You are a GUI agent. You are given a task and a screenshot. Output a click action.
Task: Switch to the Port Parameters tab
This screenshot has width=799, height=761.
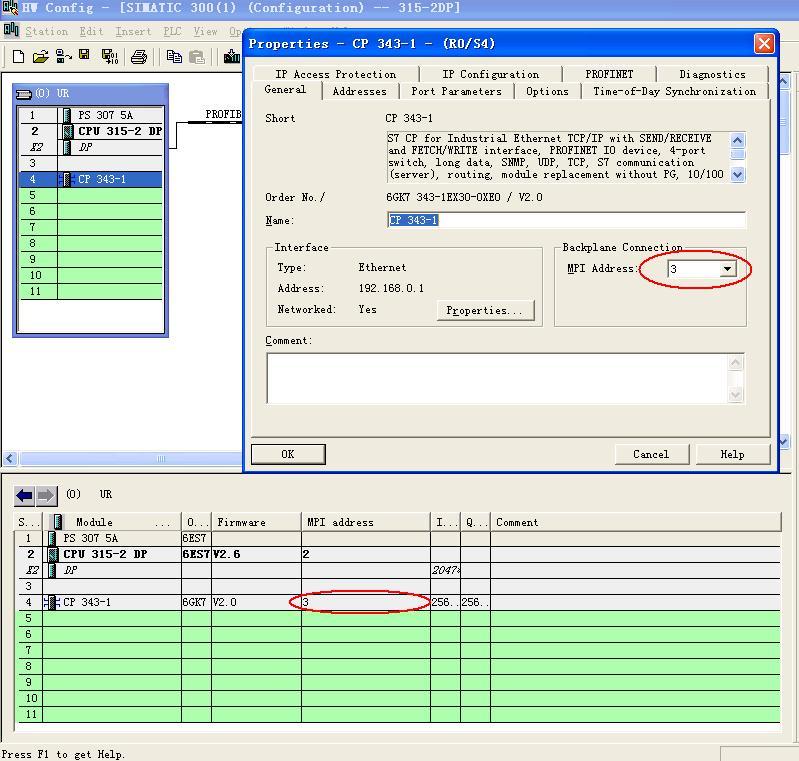(x=456, y=92)
